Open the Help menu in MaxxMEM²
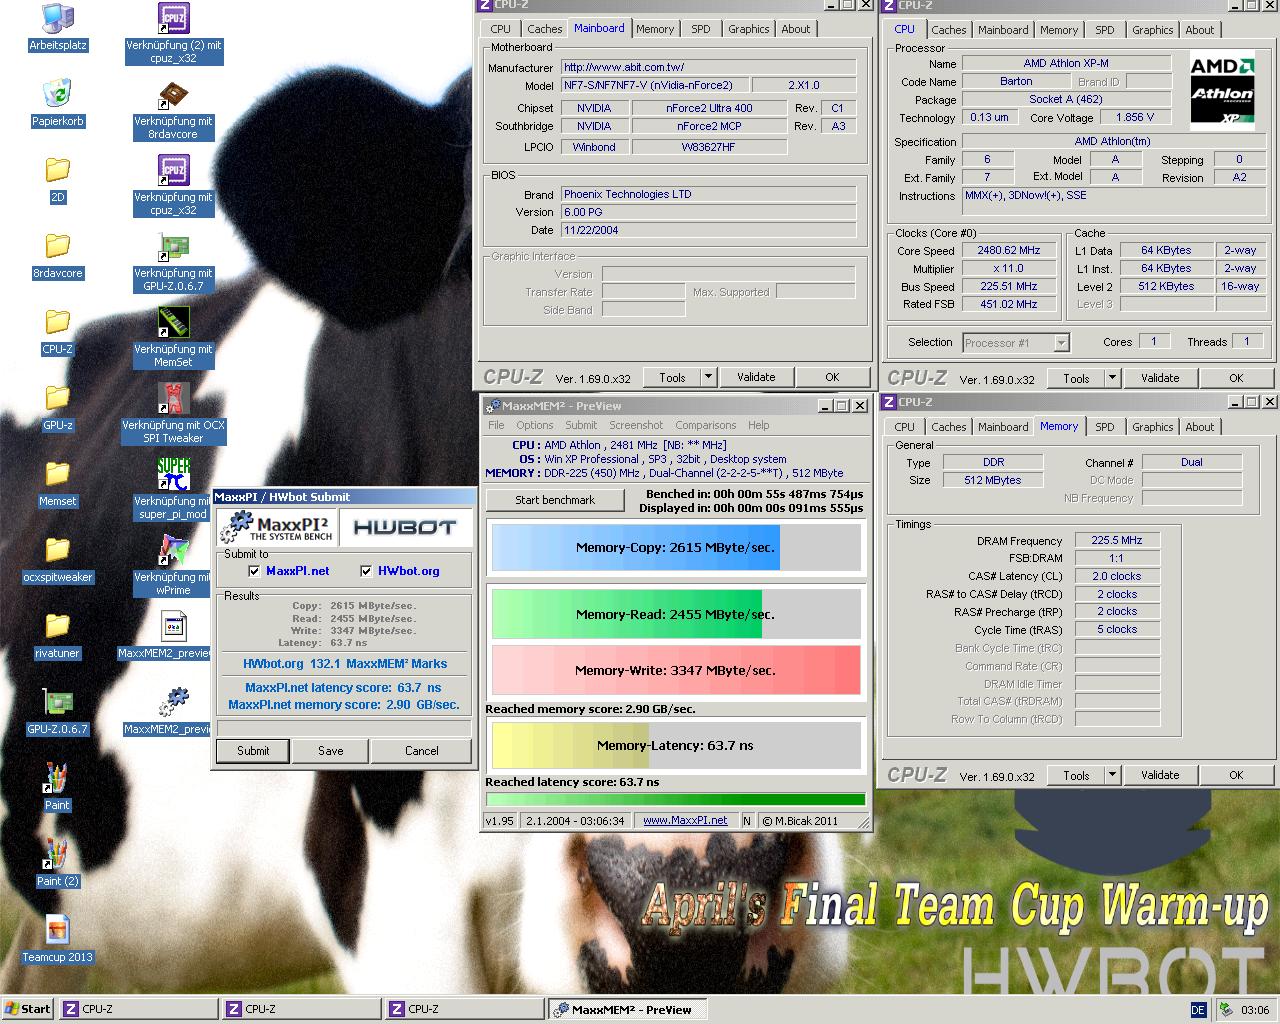Image resolution: width=1280 pixels, height=1024 pixels. 759,425
